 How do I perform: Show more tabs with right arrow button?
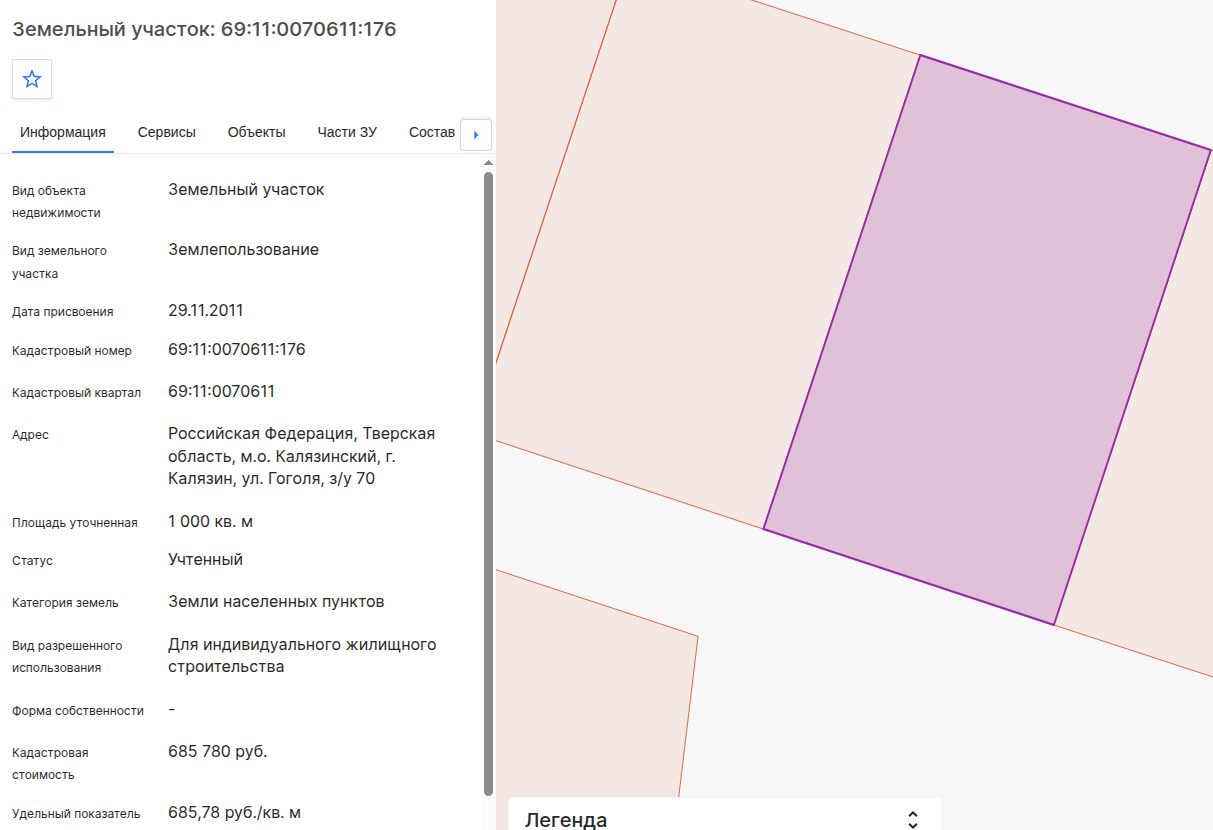476,134
